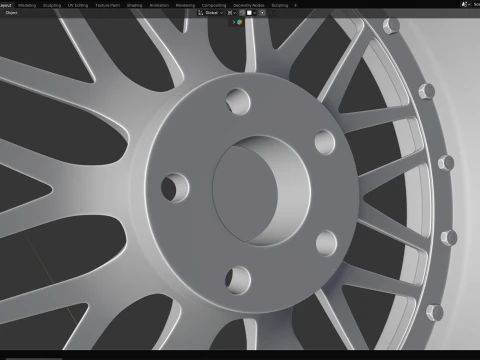
Task: Expand the collapsed viewport tool settings arrow
Action: [234, 22]
